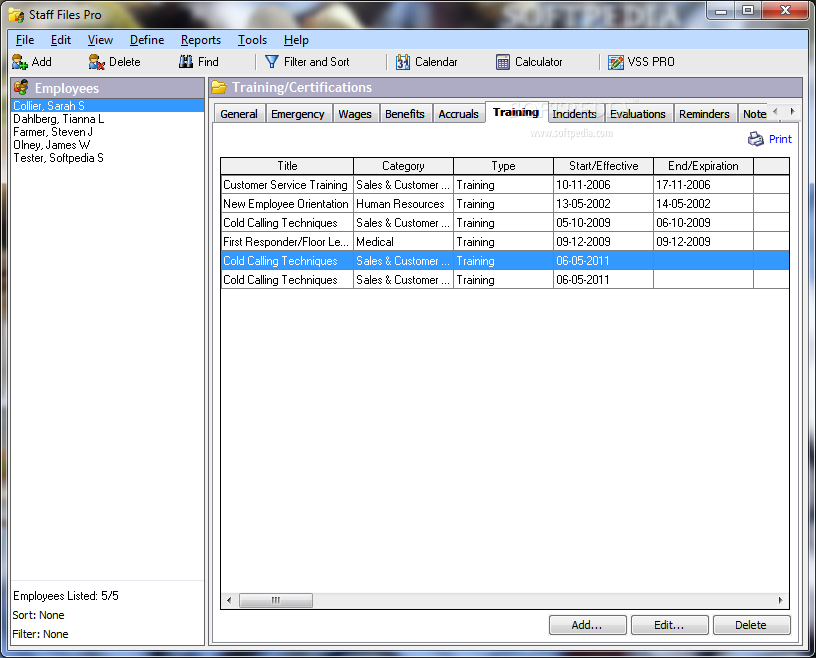Screen dimensions: 816x658
Task: Click the Add... button
Action: coord(587,625)
